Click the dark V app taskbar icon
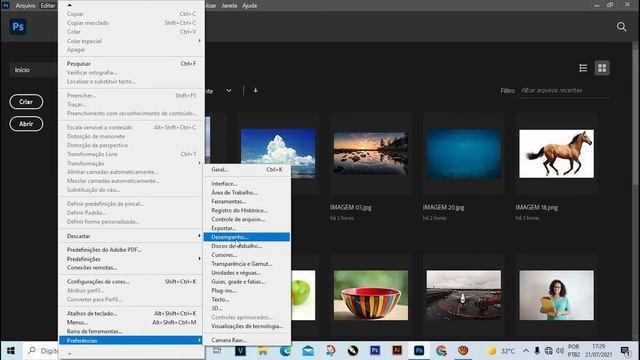The height and width of the screenshot is (360, 640). tap(240, 351)
